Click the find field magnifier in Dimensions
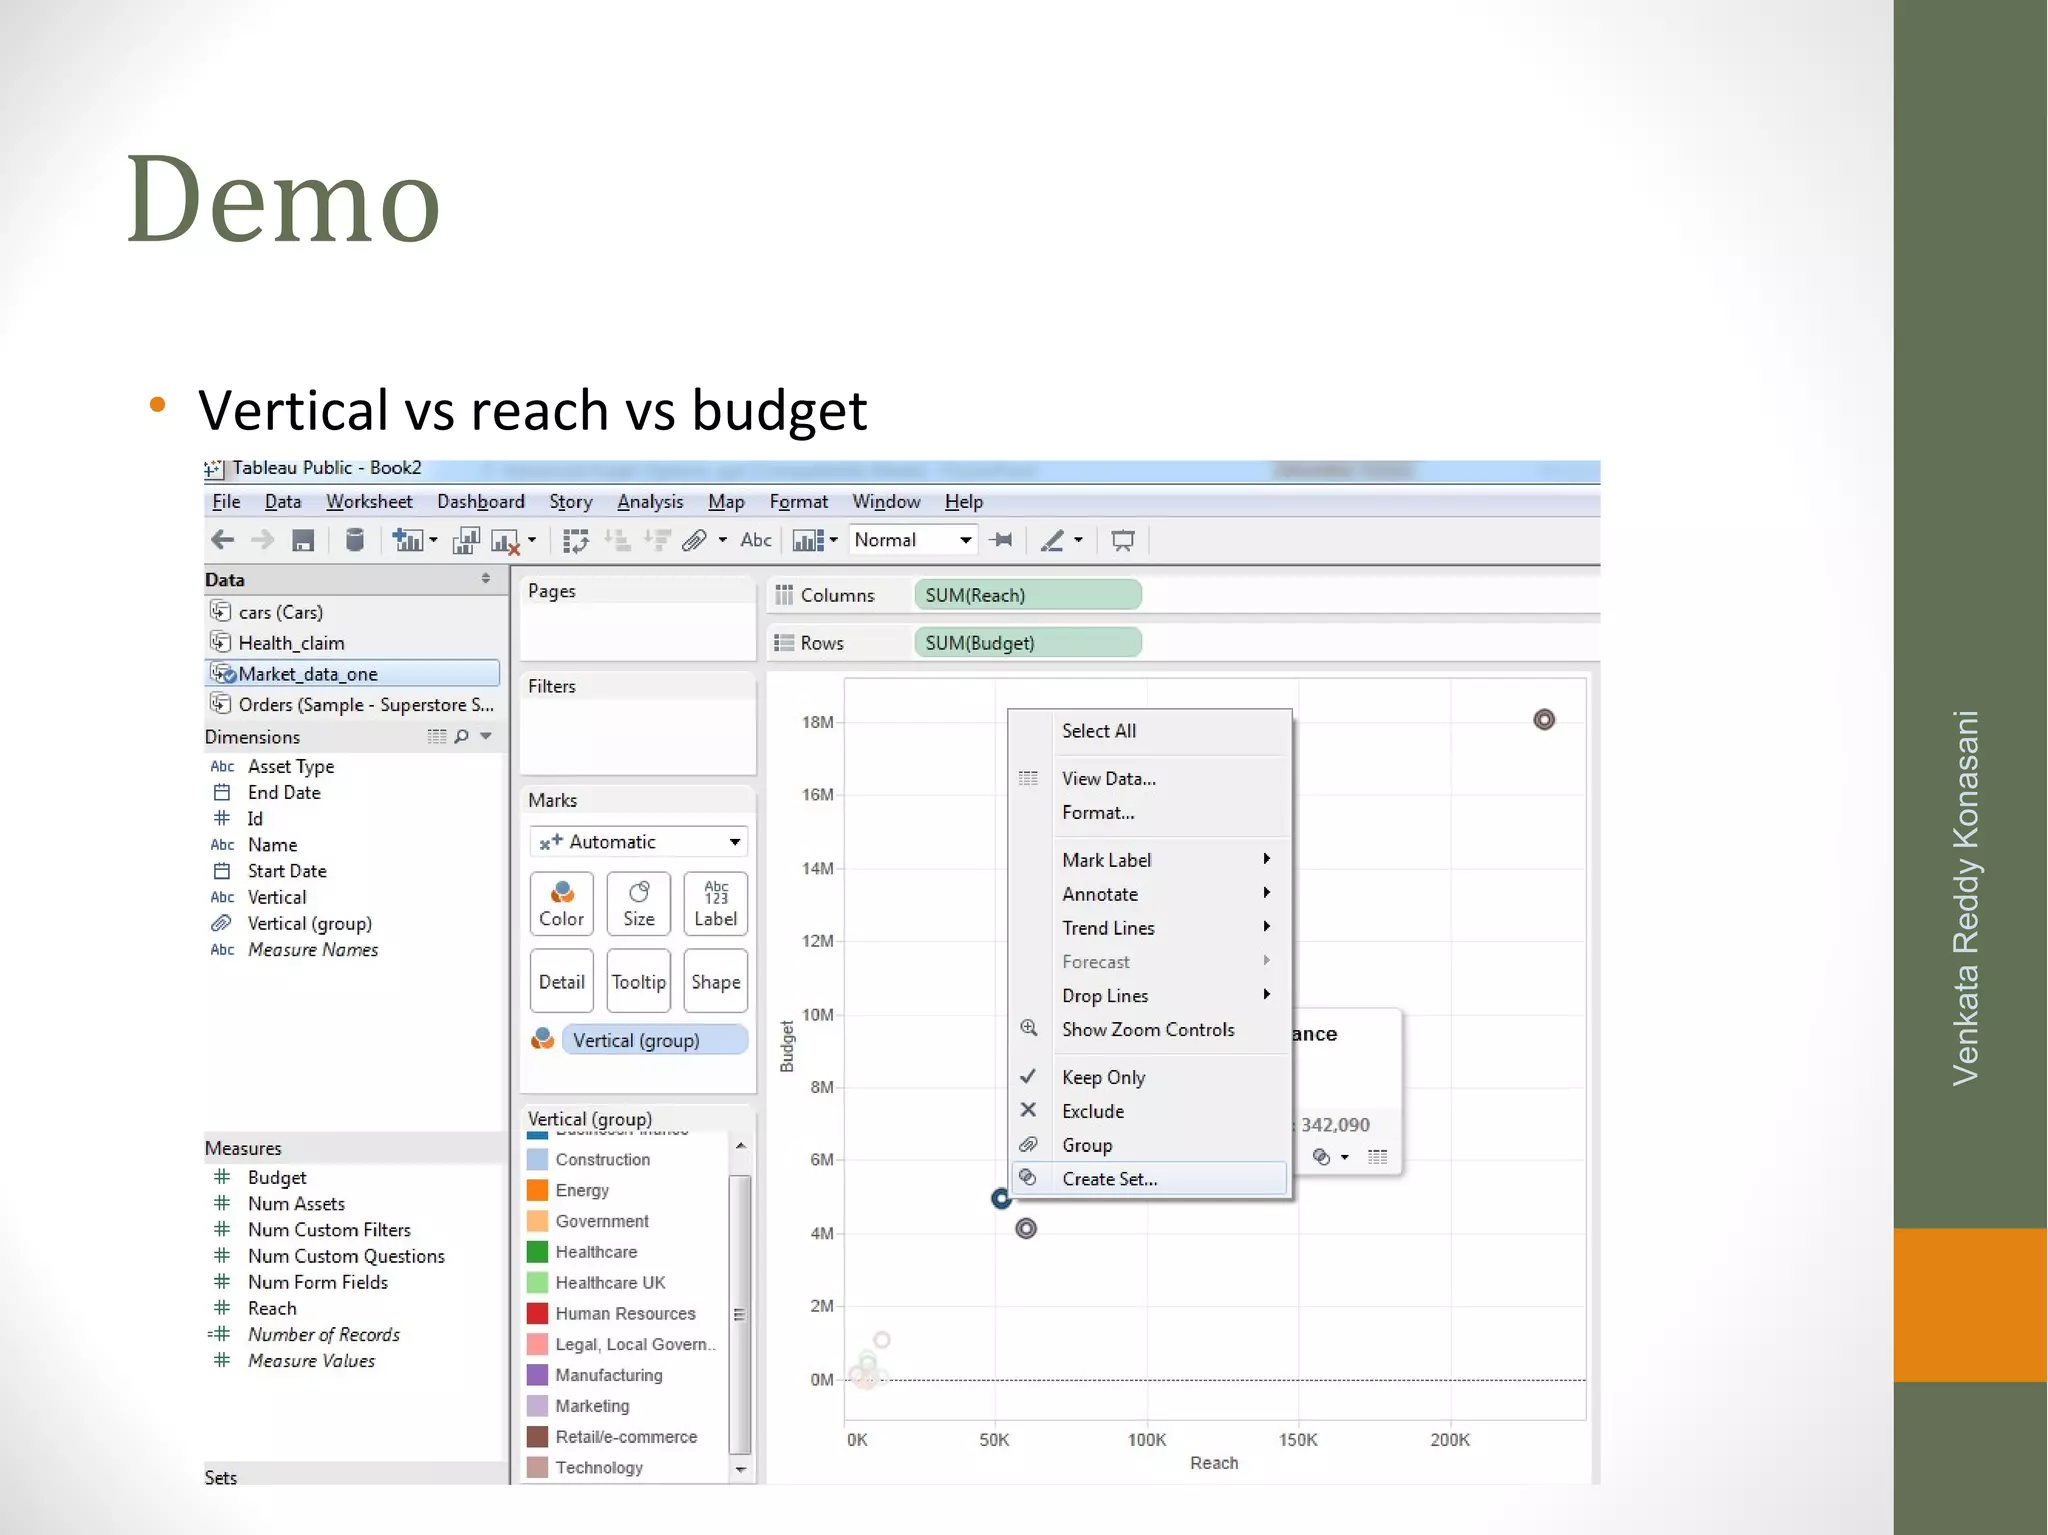2048x1535 pixels. point(461,737)
